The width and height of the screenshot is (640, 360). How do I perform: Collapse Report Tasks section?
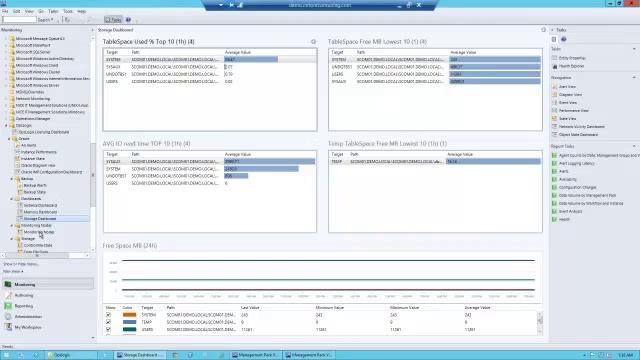[x=634, y=146]
